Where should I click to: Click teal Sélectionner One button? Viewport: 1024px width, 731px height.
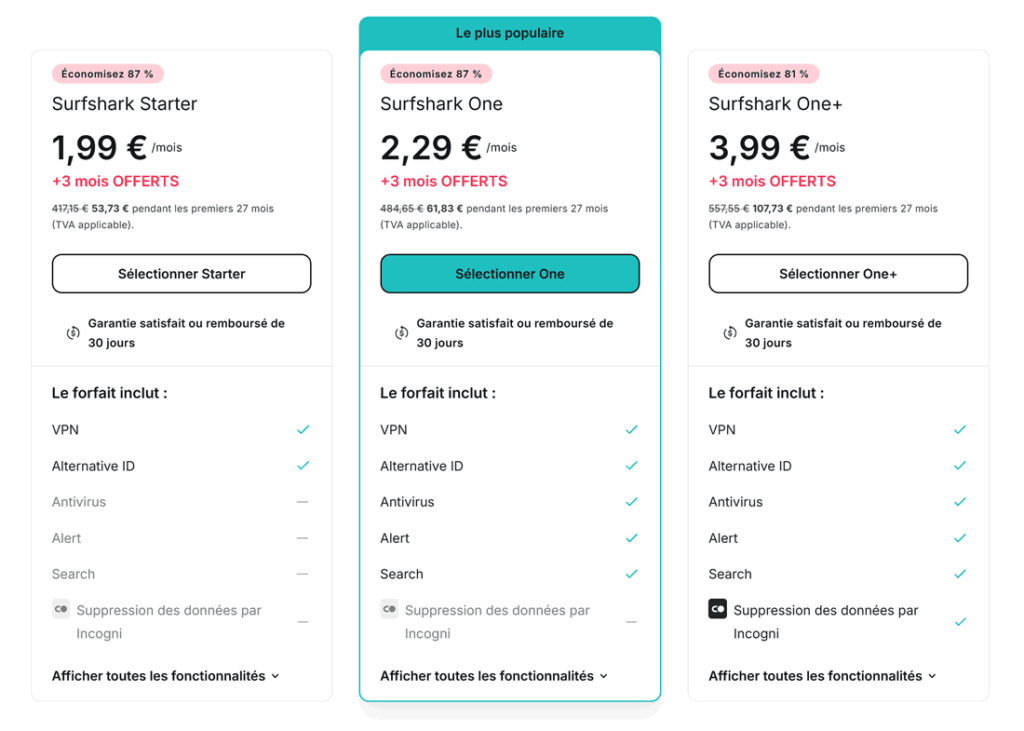pos(510,274)
